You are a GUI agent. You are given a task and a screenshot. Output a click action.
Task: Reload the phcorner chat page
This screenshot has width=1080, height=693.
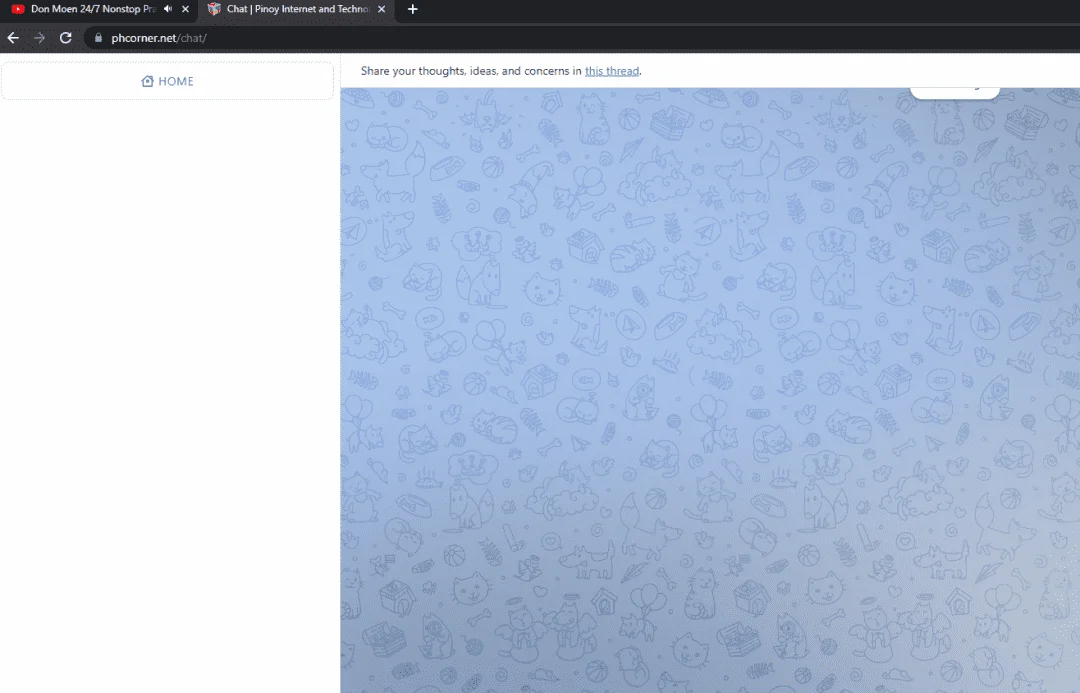tap(65, 38)
